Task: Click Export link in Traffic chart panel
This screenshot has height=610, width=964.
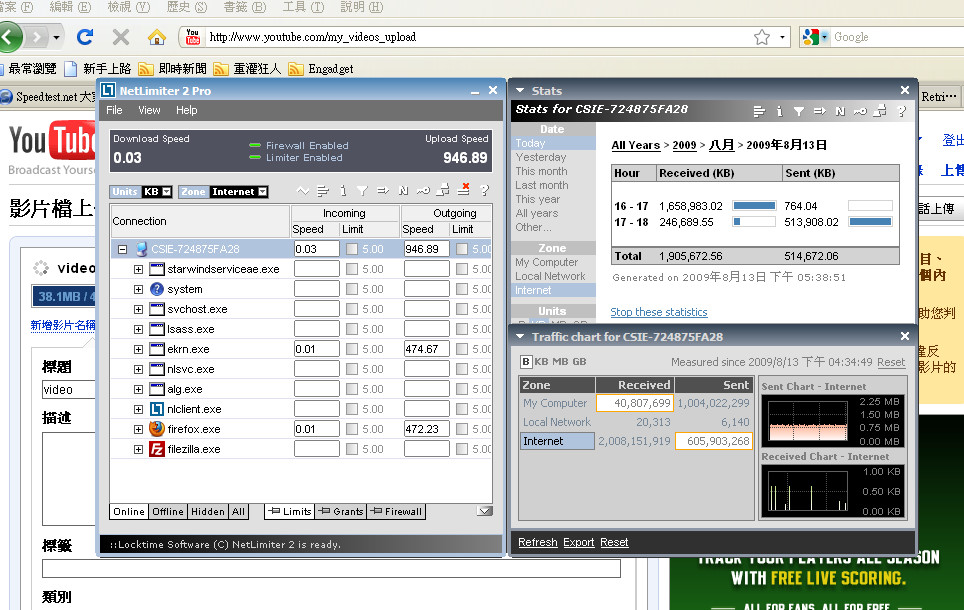Action: (x=578, y=542)
